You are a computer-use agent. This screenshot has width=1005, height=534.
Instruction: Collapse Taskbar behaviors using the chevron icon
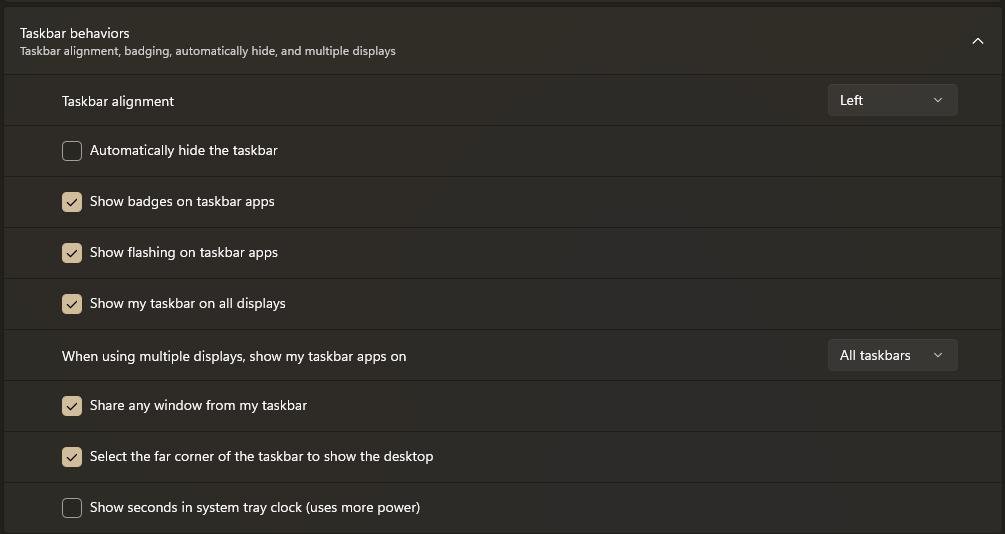(977, 41)
